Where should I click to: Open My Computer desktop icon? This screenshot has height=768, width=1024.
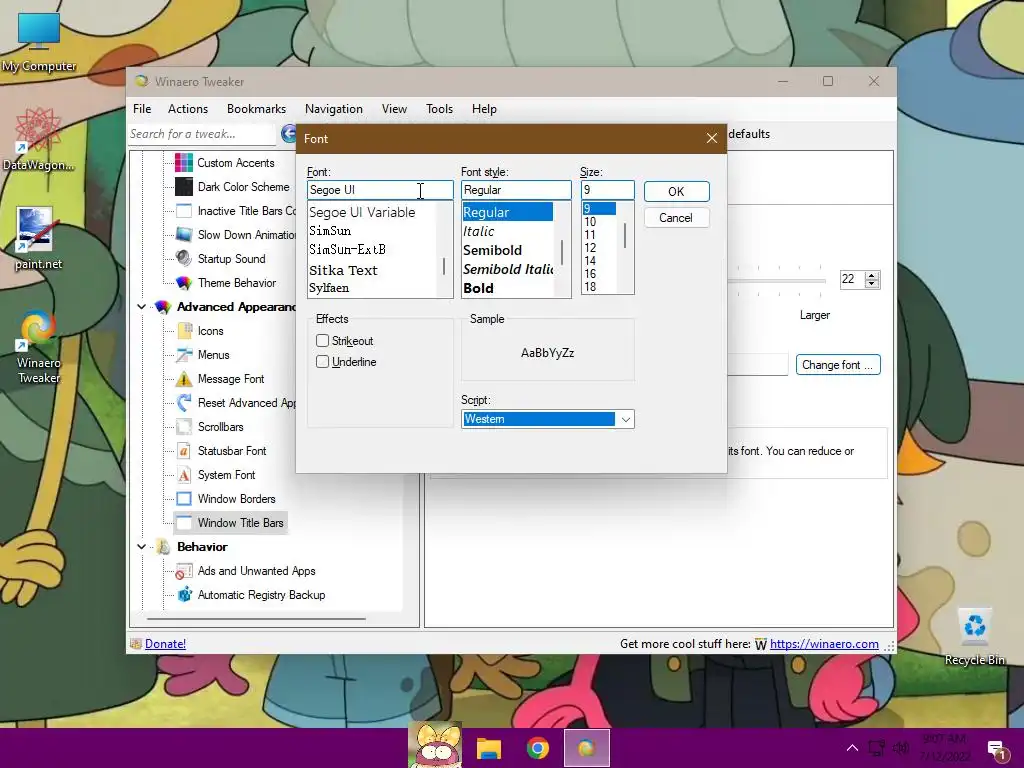coord(39,42)
